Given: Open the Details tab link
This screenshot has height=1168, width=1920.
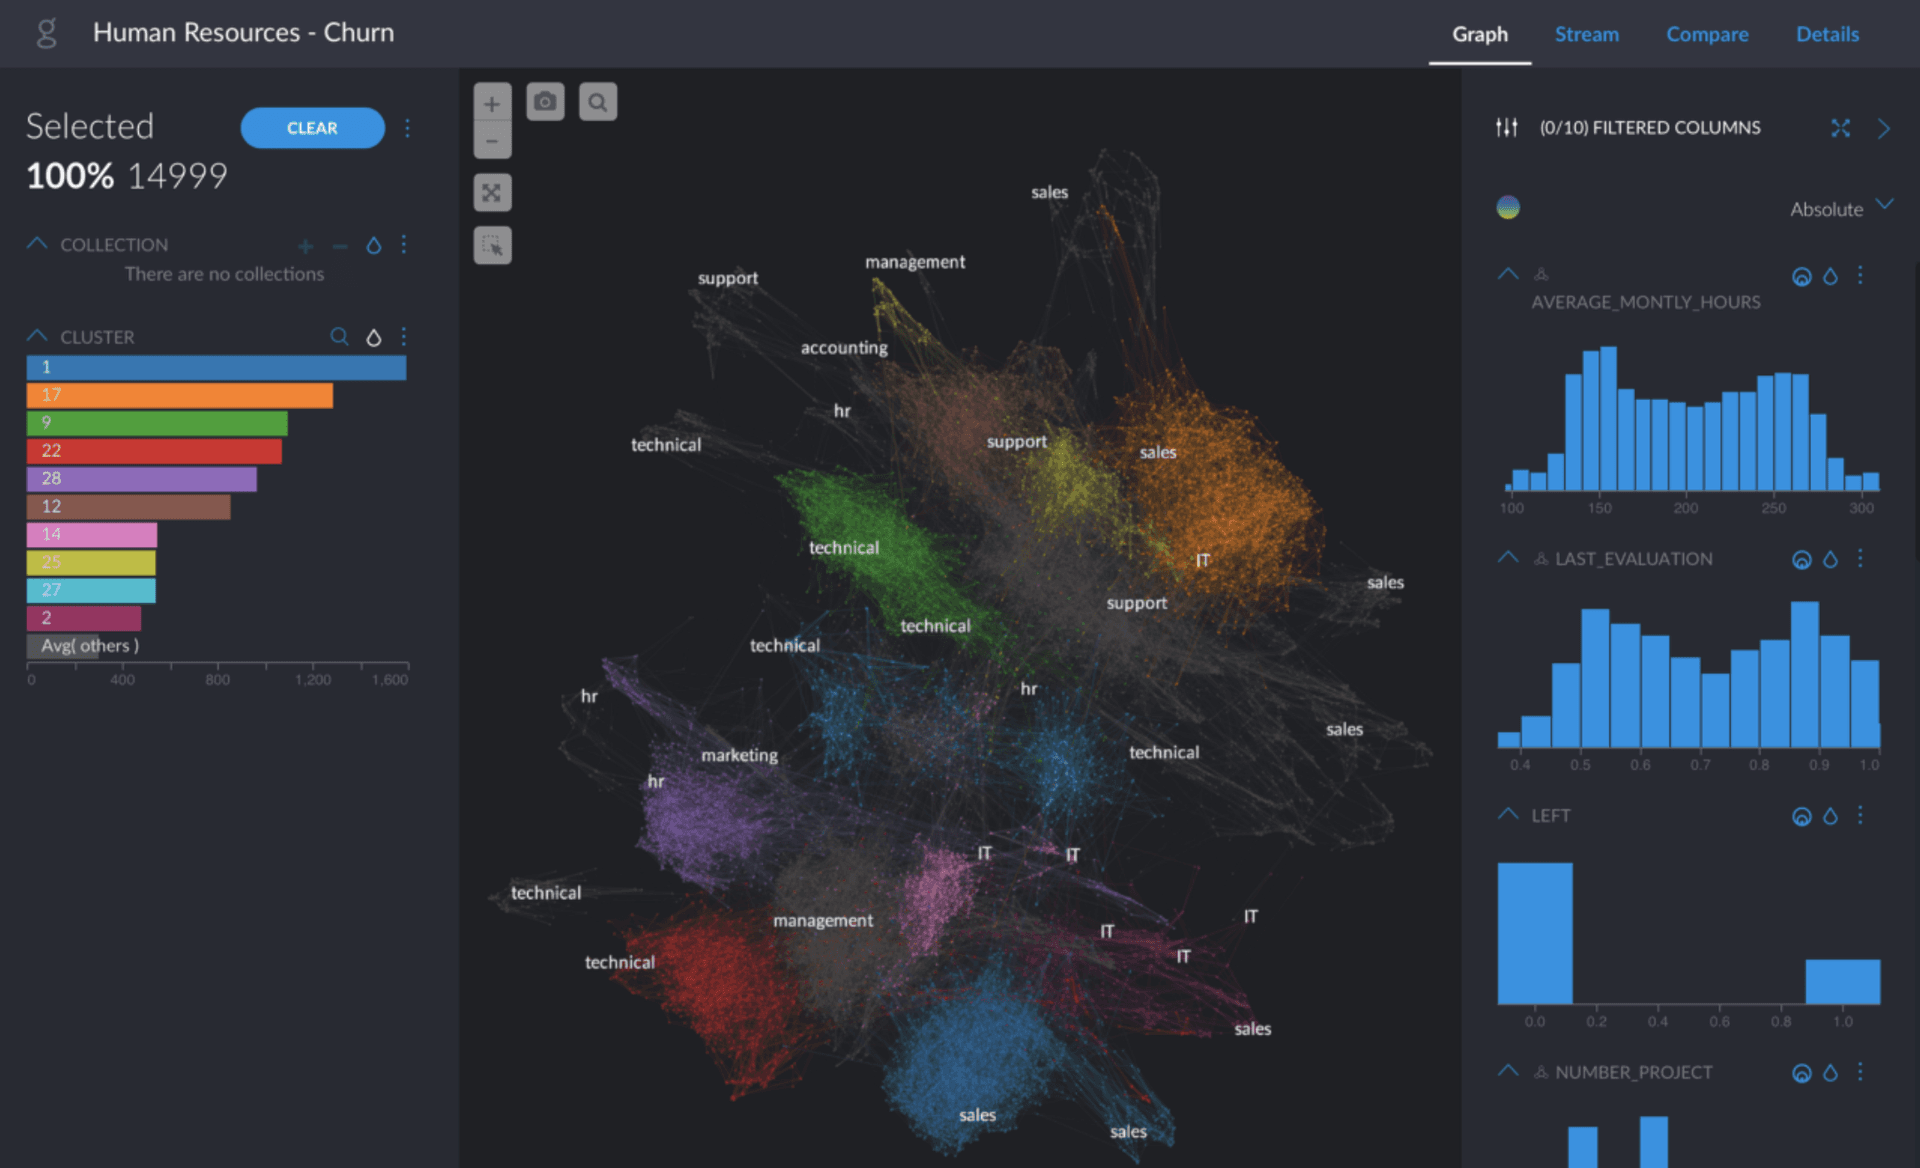Looking at the screenshot, I should point(1827,34).
